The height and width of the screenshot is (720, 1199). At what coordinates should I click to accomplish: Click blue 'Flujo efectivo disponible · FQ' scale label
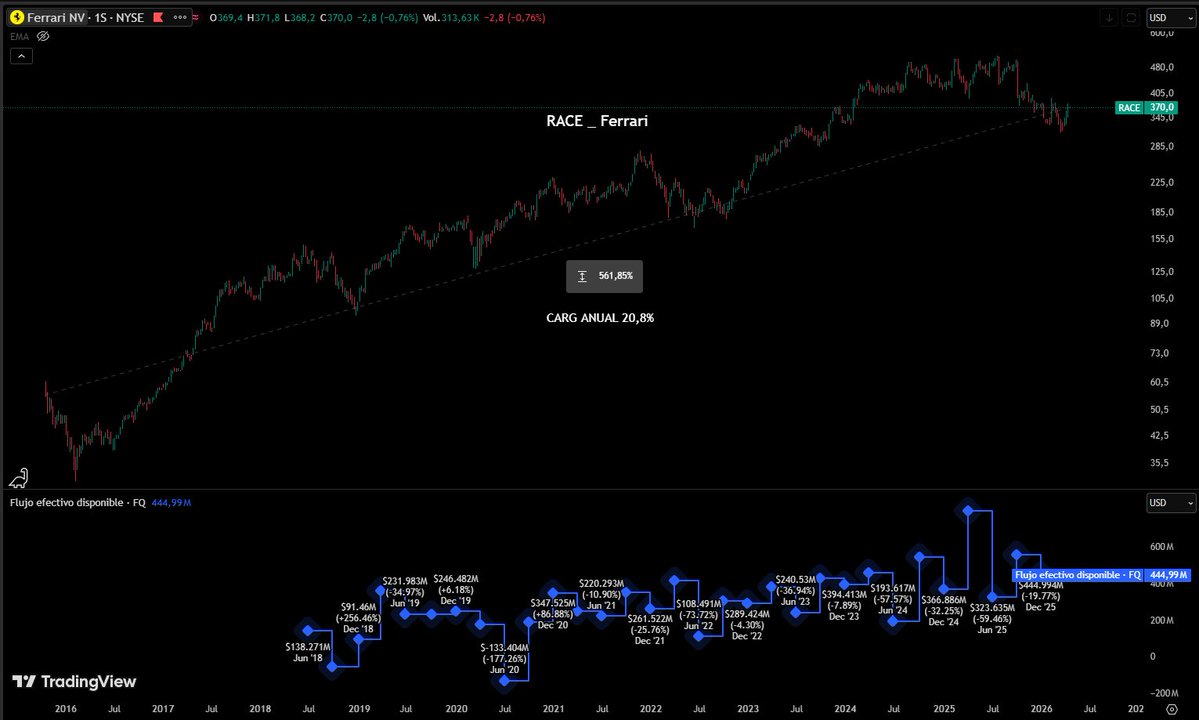[x=1077, y=575]
